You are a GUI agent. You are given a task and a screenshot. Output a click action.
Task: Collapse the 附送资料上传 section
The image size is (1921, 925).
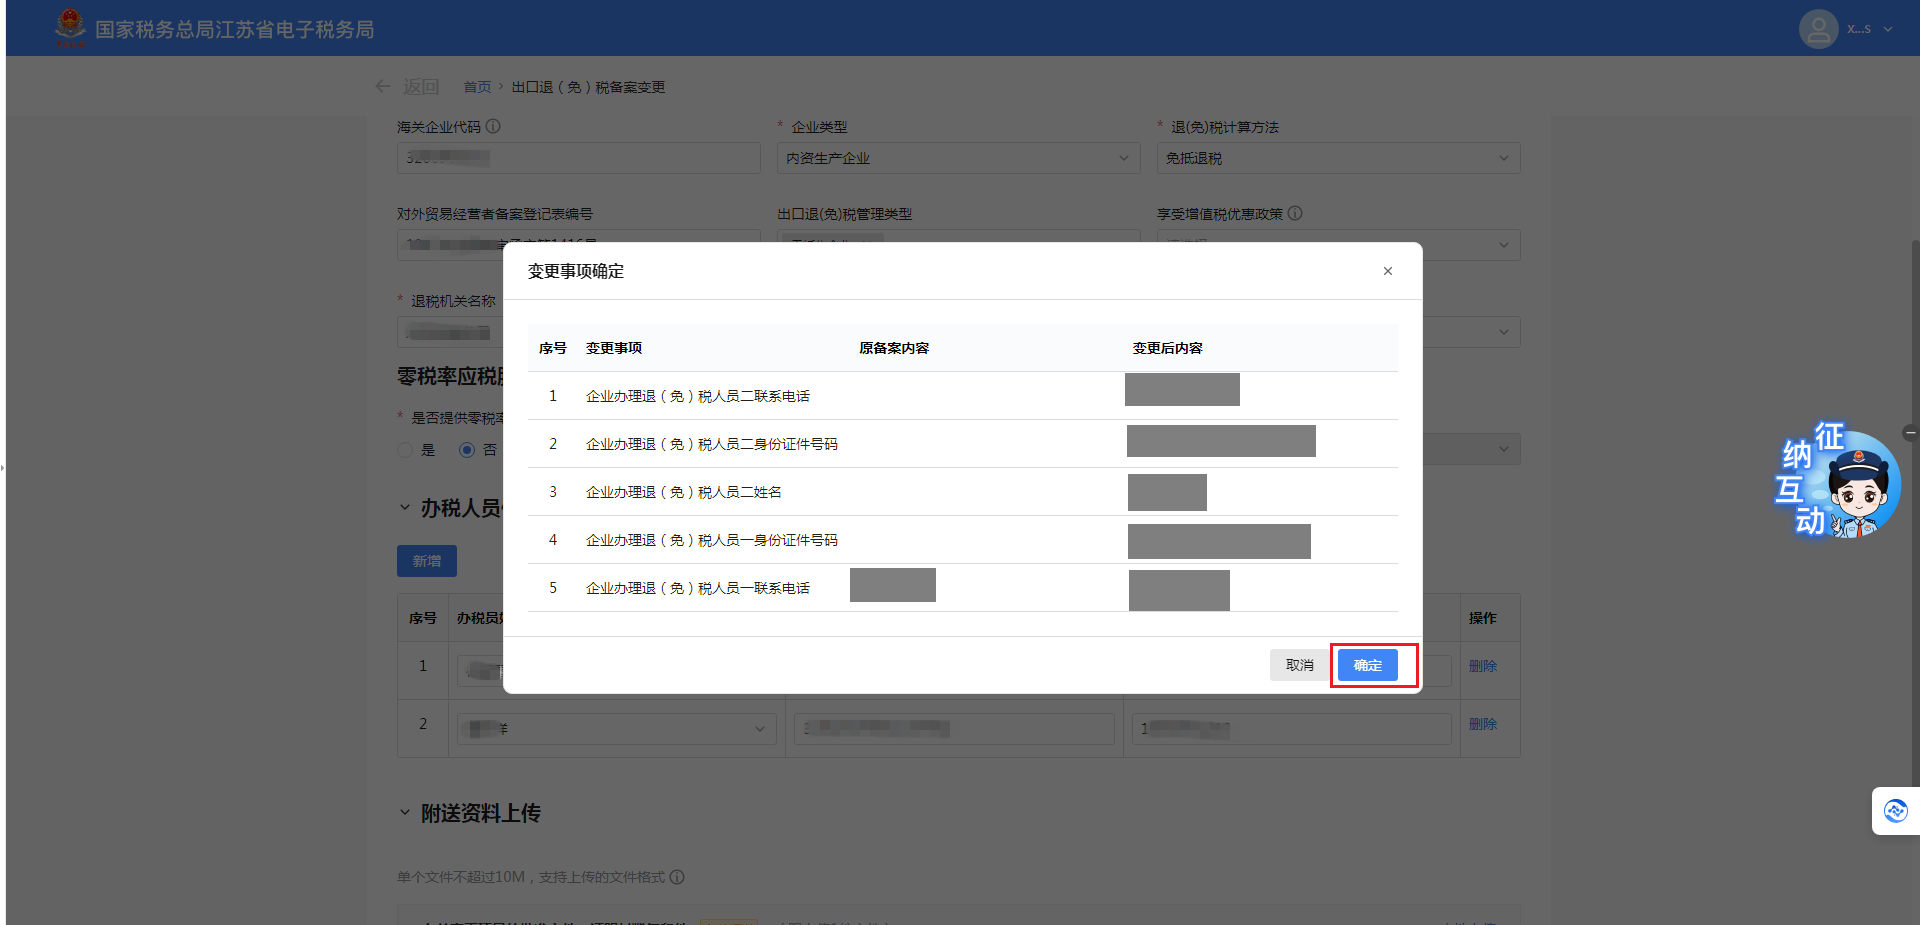pyautogui.click(x=405, y=813)
